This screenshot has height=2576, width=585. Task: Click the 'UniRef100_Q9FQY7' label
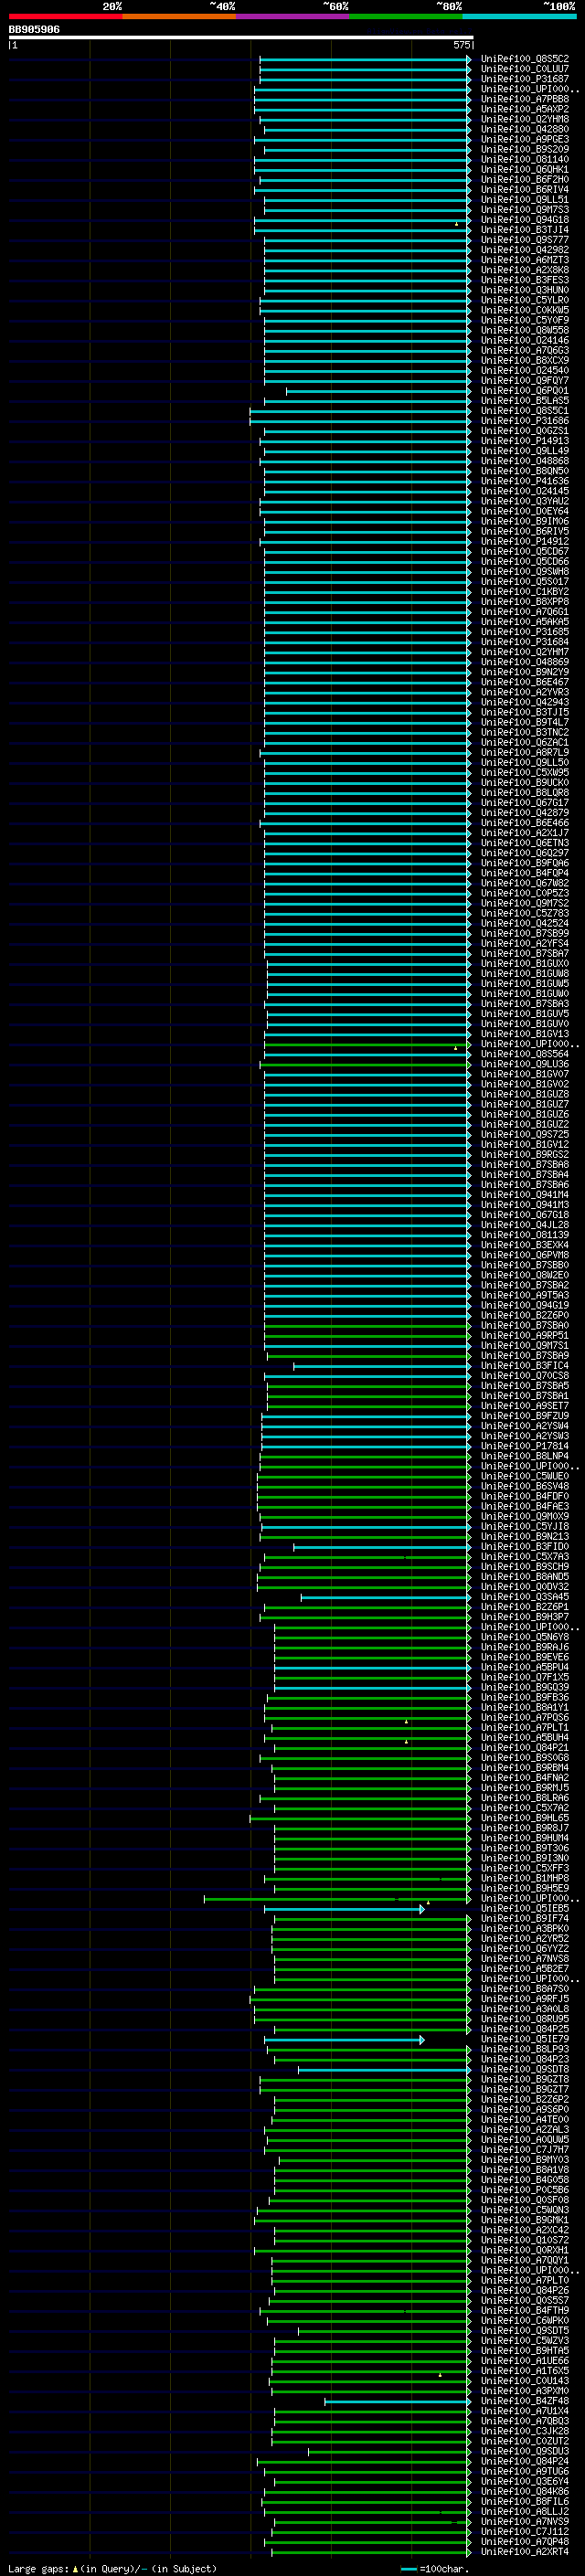point(525,380)
